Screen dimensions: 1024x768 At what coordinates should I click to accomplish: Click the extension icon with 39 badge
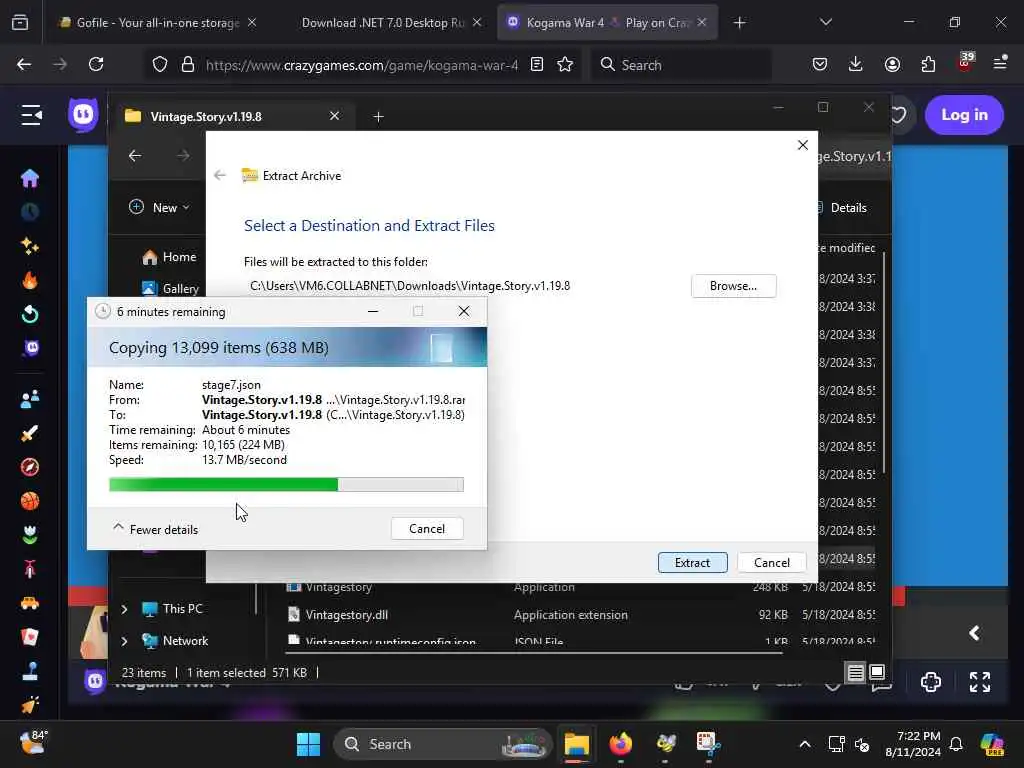tap(965, 62)
